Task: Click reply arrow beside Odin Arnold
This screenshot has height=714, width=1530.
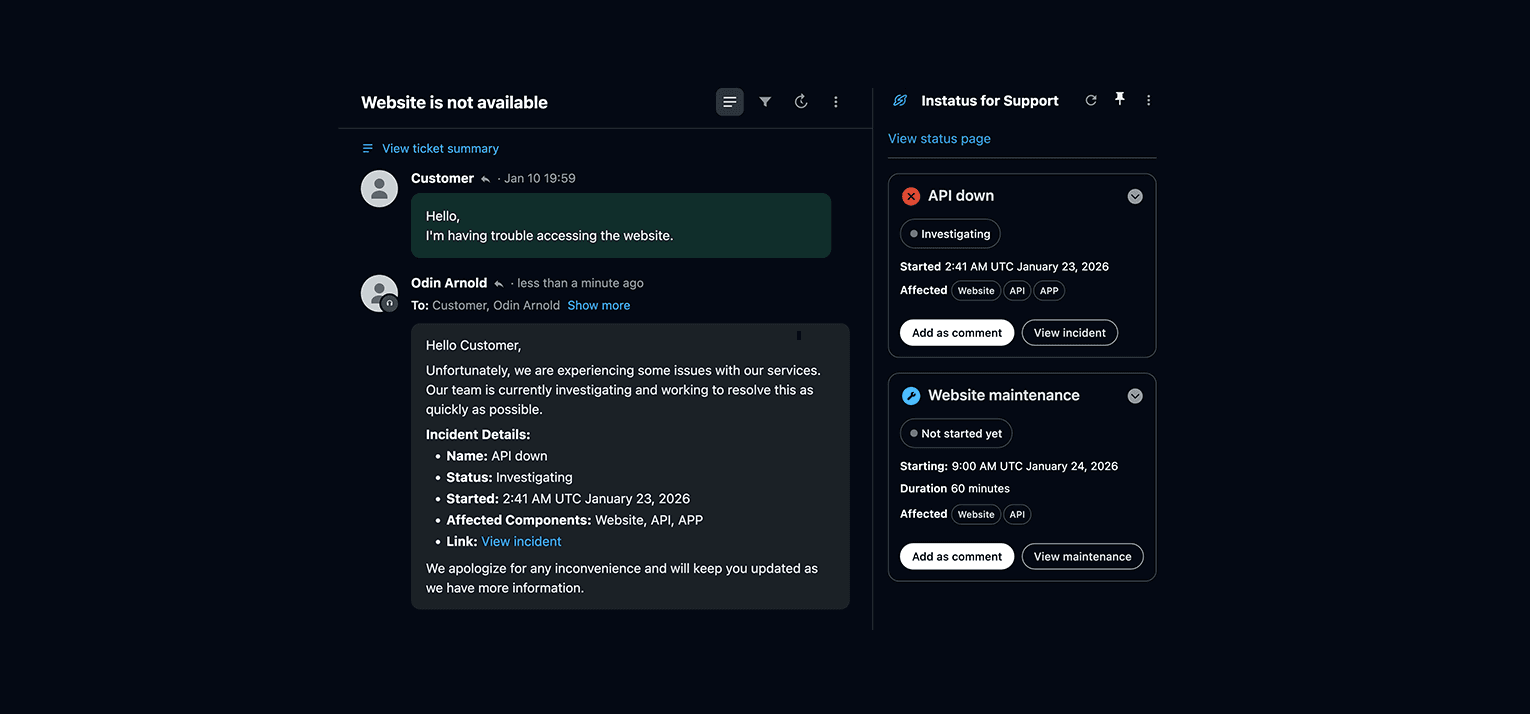Action: (x=498, y=284)
